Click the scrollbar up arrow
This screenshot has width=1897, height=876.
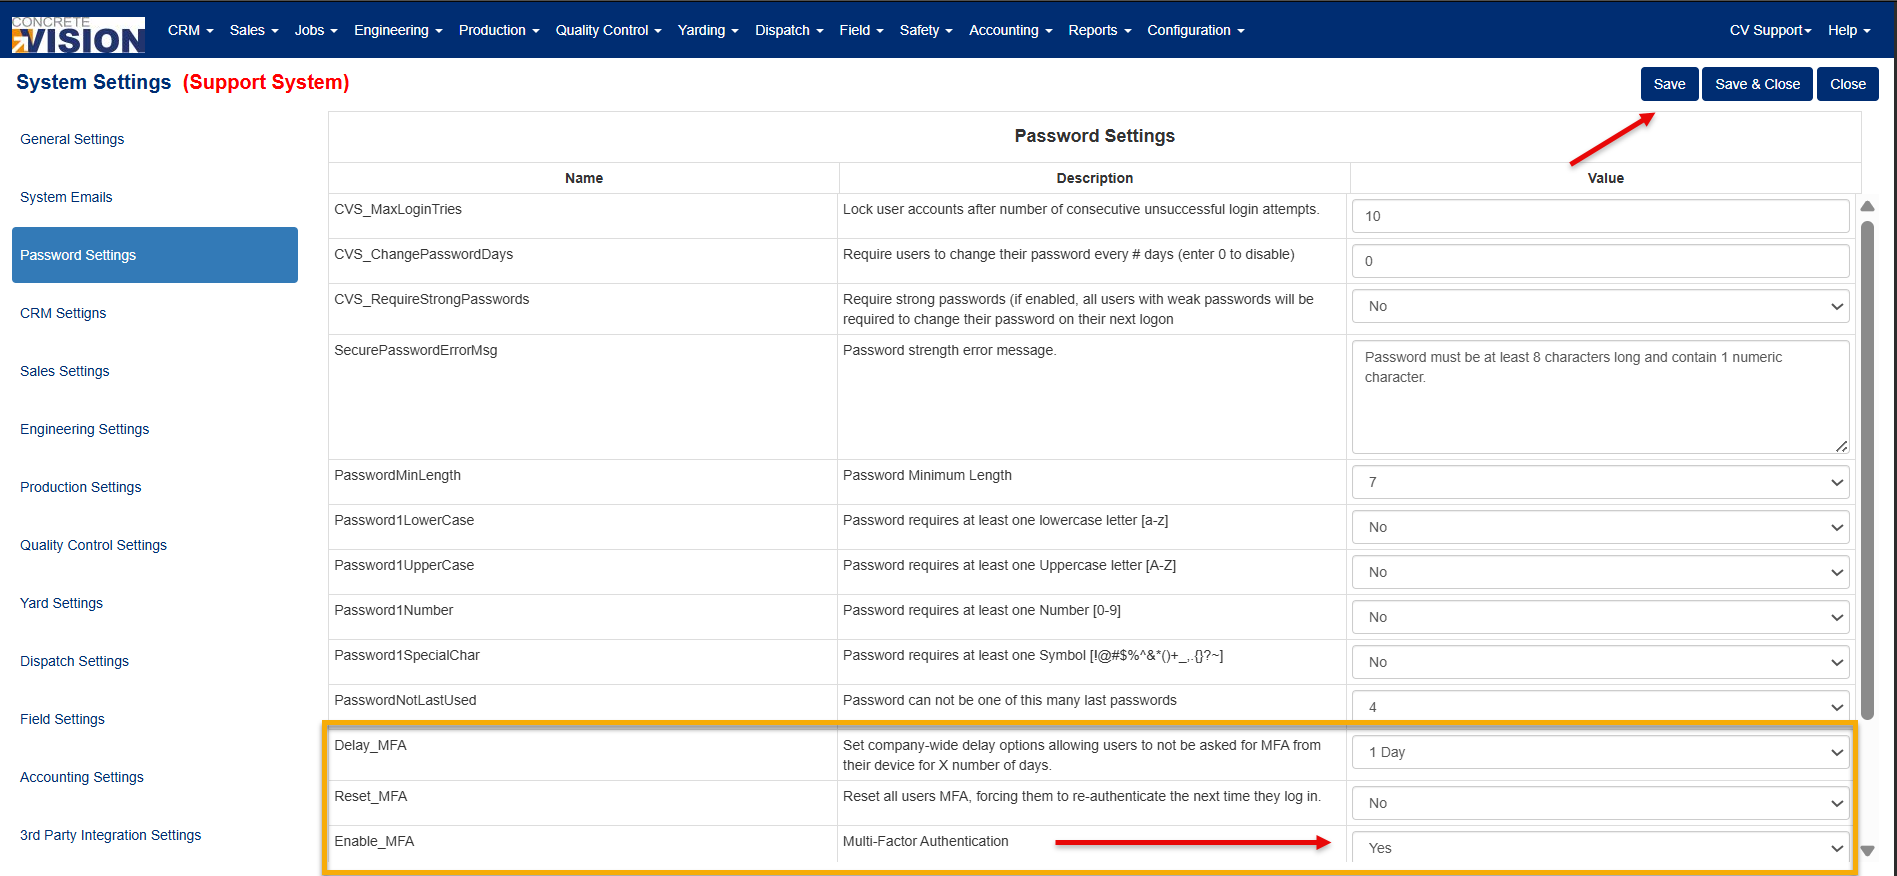coord(1867,206)
